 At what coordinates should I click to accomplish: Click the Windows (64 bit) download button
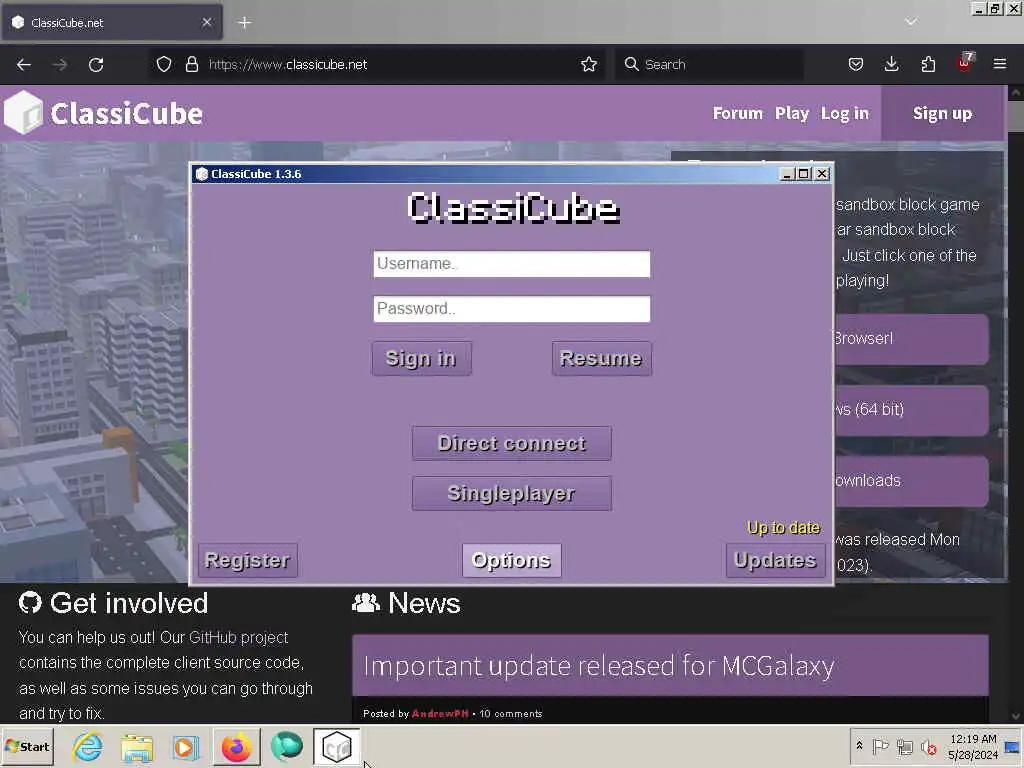912,410
